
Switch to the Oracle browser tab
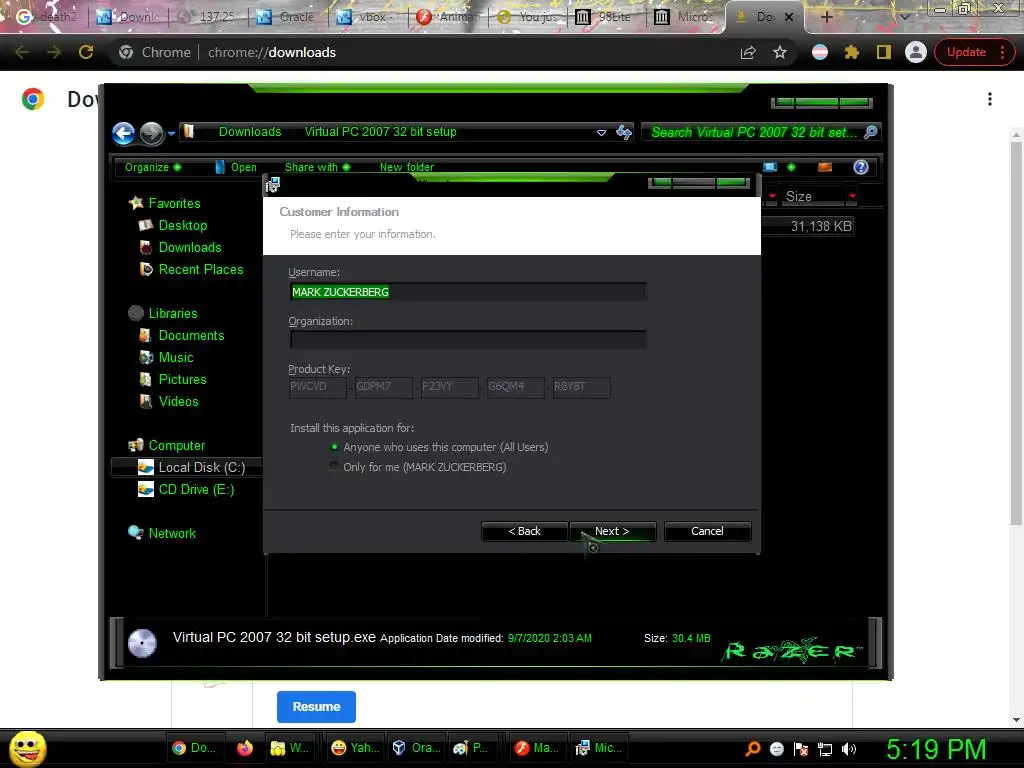[286, 17]
